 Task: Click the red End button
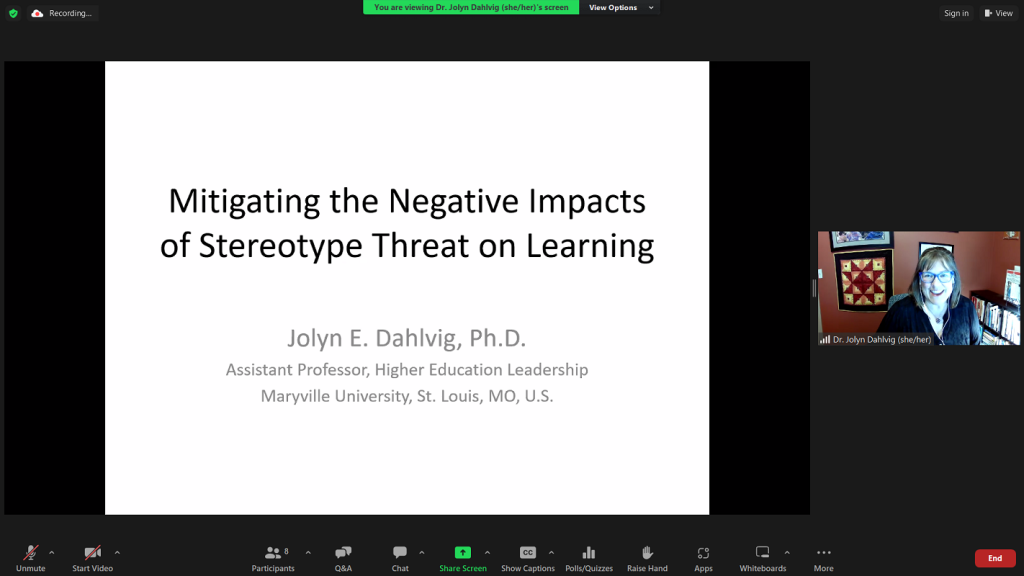[x=994, y=558]
